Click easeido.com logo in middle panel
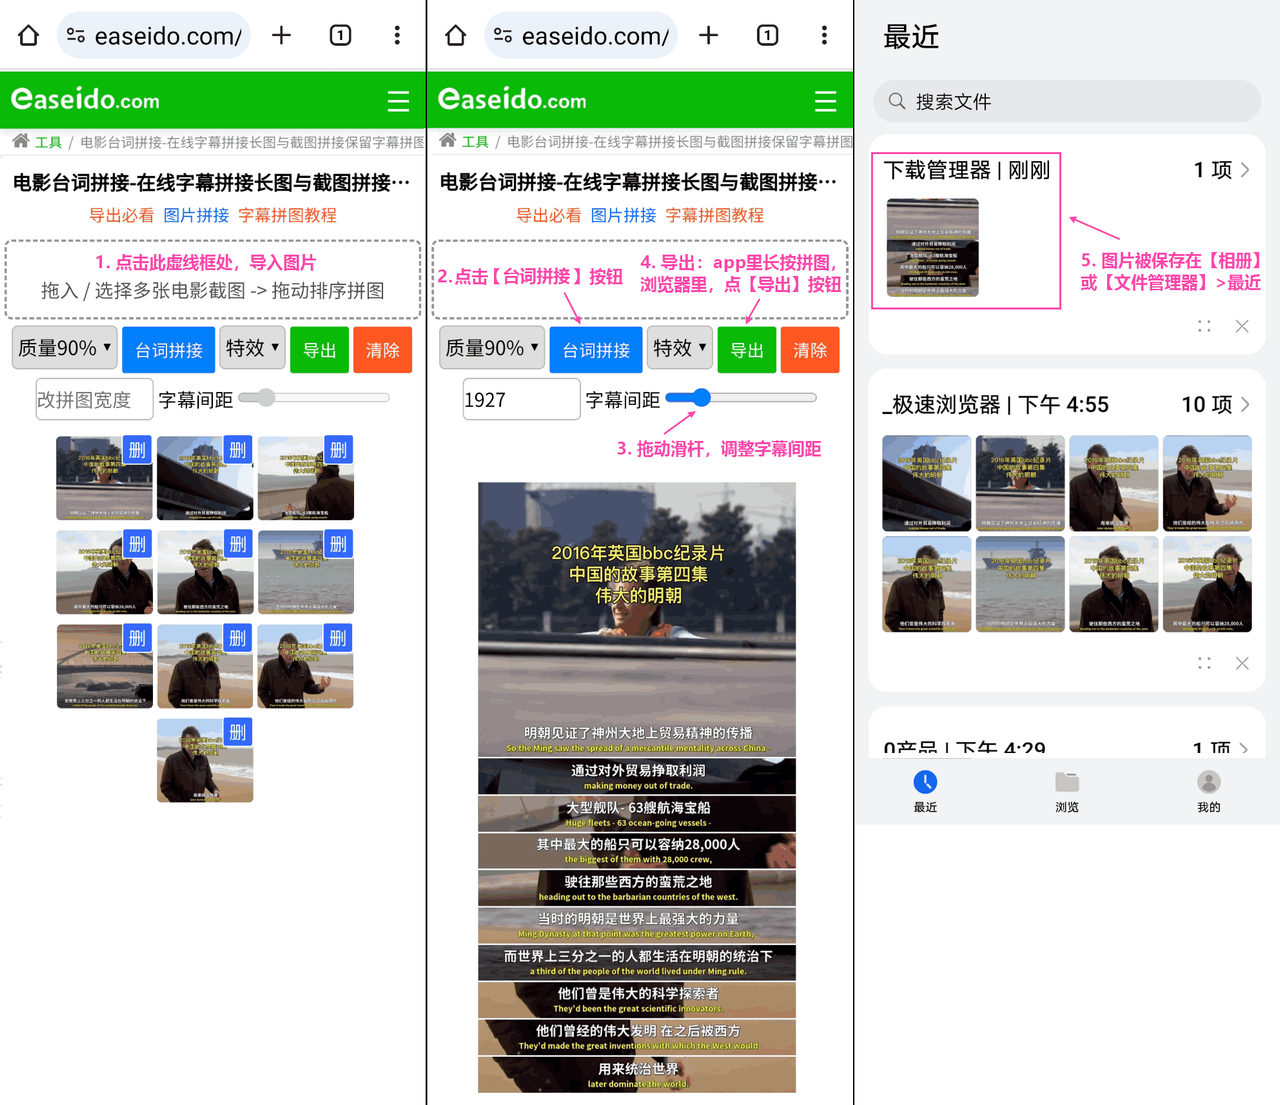Viewport: 1280px width, 1105px height. point(512,99)
